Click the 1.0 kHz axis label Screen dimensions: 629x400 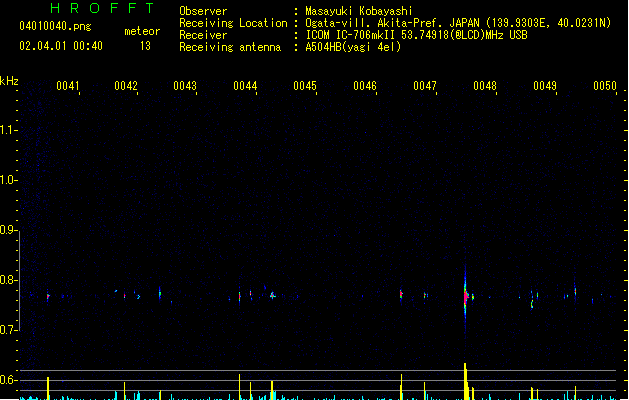point(8,180)
